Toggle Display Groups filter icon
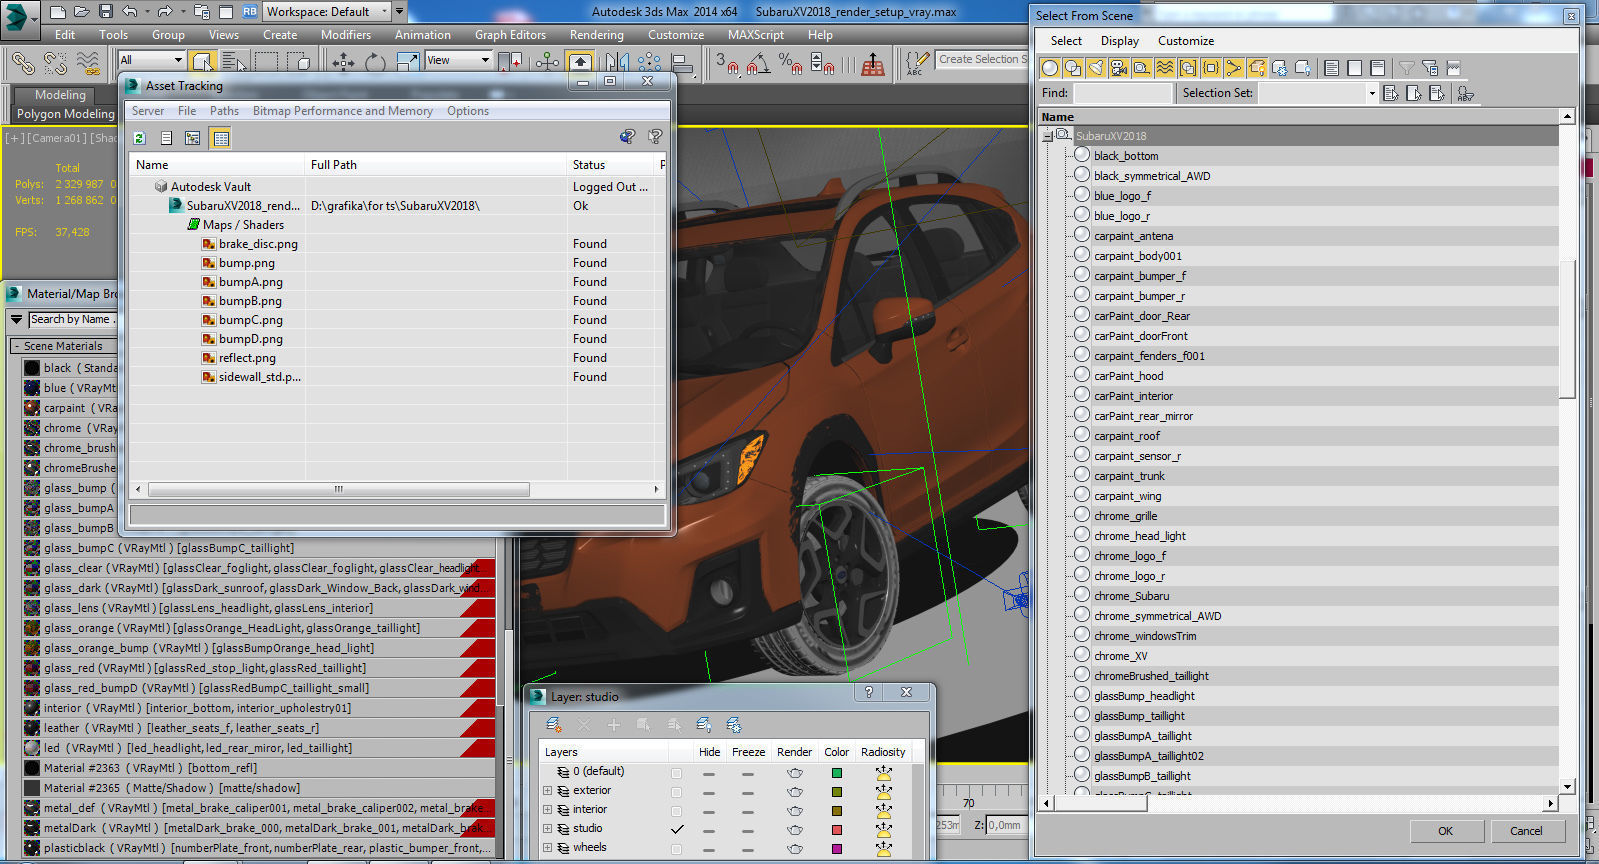The width and height of the screenshot is (1599, 864). [x=1188, y=68]
